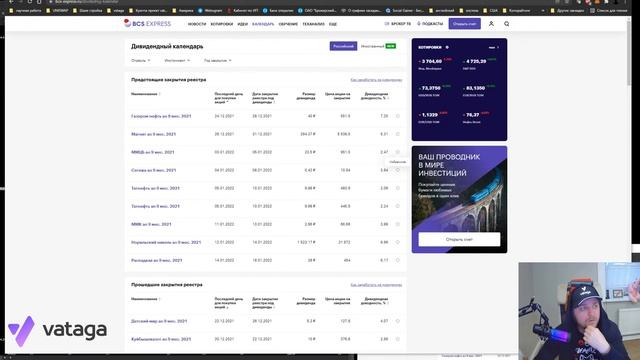
Task: Add Сегежа row to favorites
Action: click(398, 170)
